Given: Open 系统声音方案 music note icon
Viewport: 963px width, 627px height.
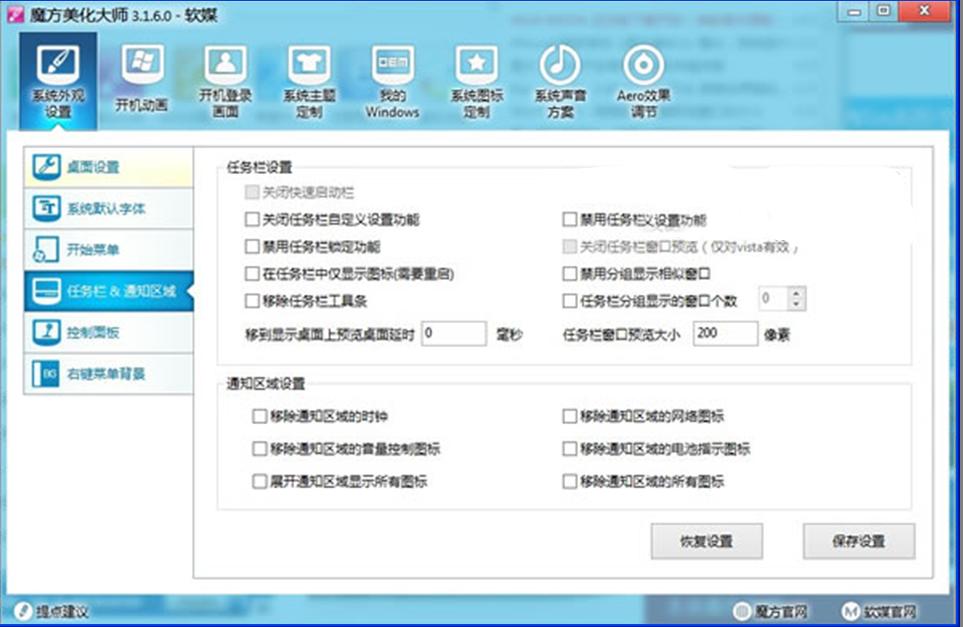Looking at the screenshot, I should (x=560, y=64).
